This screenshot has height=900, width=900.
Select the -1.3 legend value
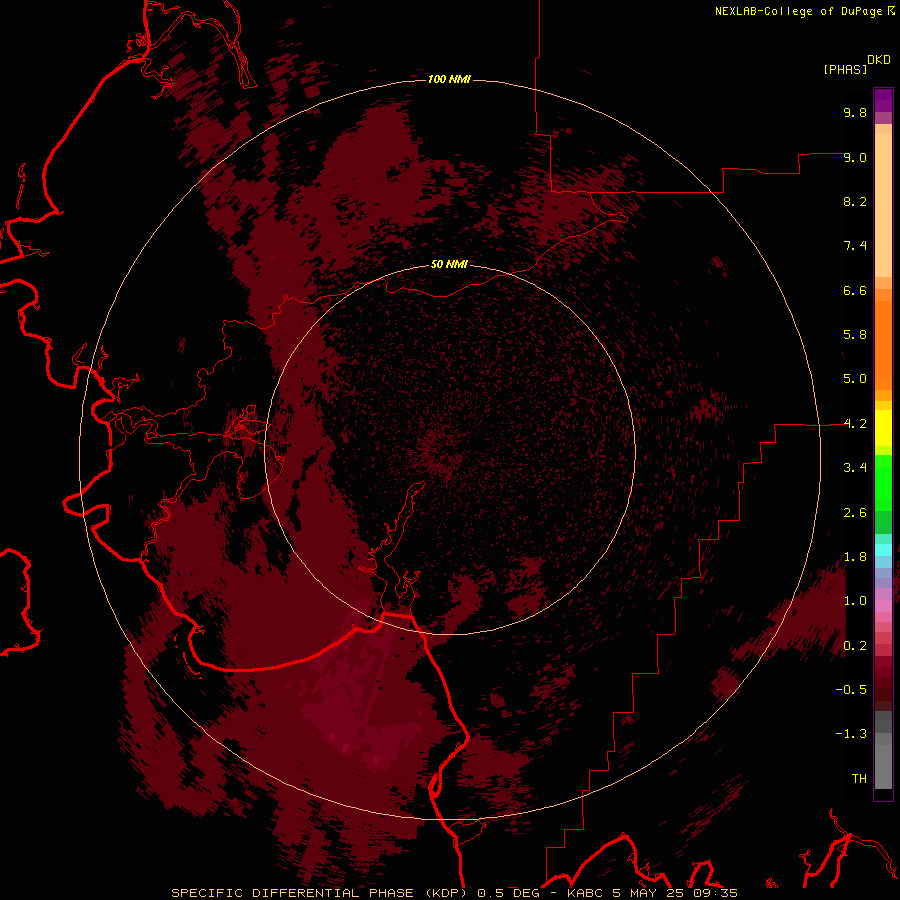[x=851, y=734]
